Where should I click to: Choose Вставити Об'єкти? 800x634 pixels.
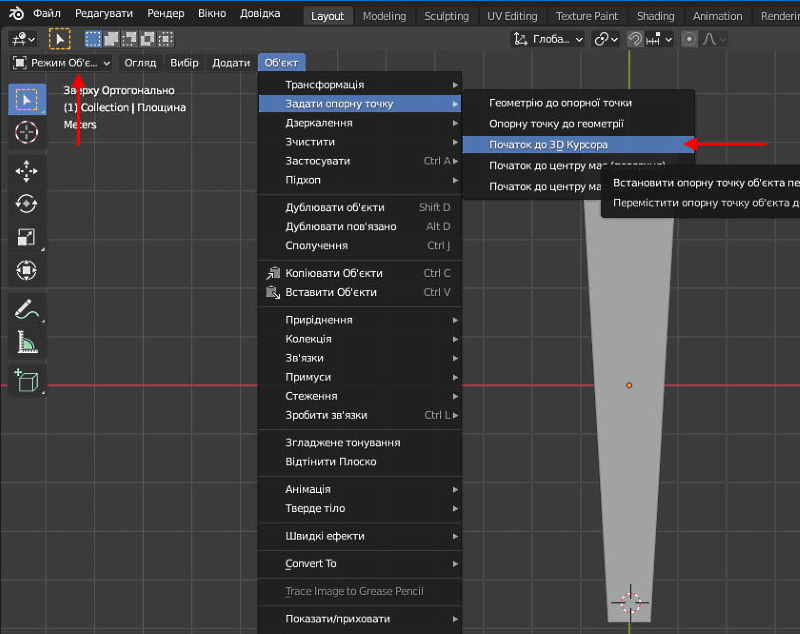point(360,292)
